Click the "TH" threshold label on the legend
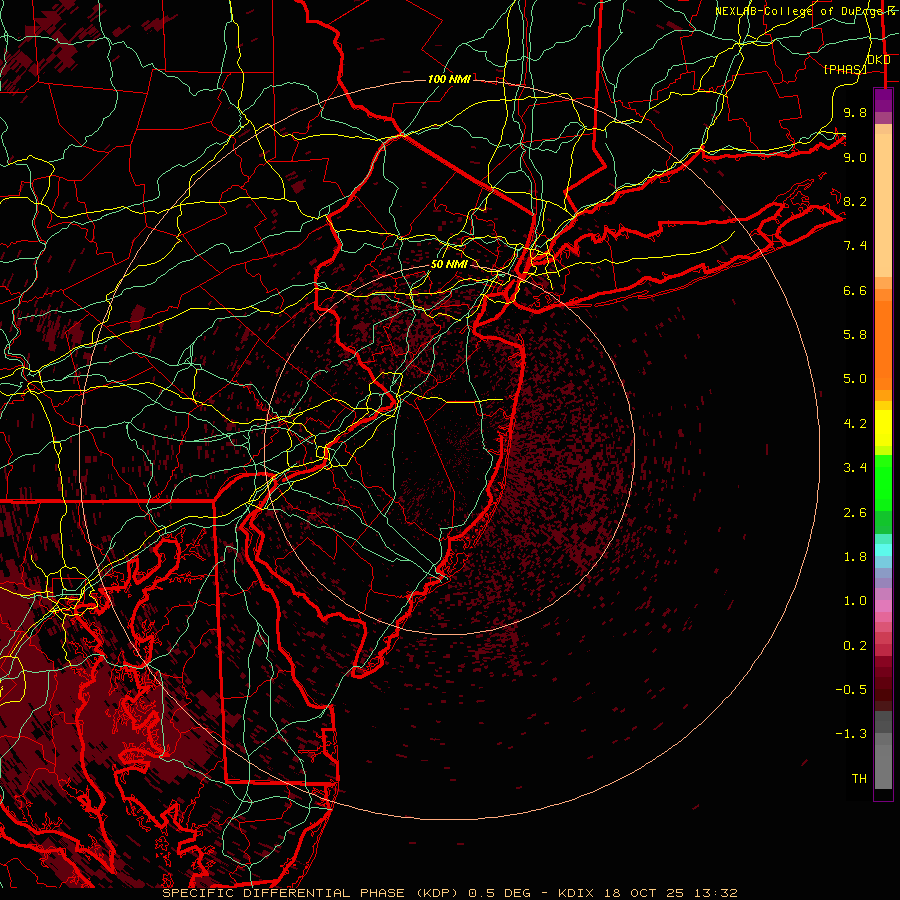 (859, 779)
